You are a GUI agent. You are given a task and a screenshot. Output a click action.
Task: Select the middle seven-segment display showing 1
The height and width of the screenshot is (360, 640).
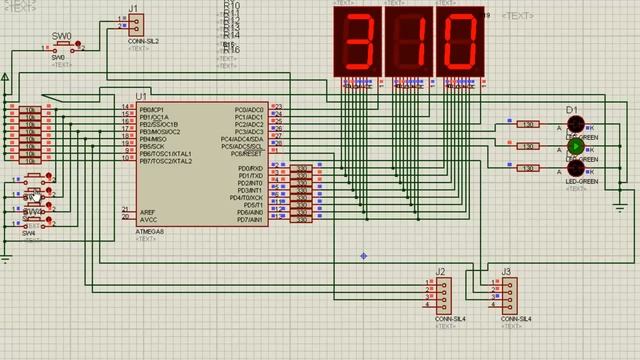click(409, 42)
